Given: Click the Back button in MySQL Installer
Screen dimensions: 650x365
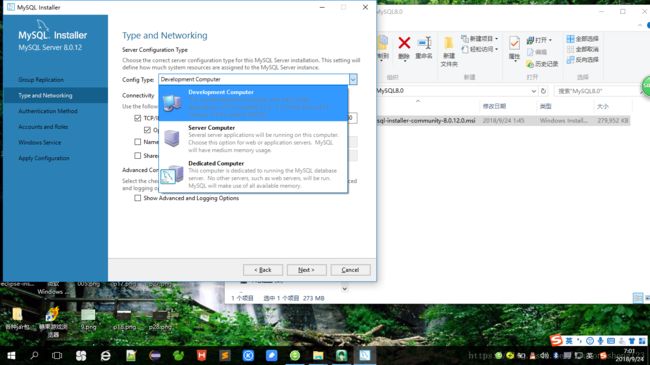Looking at the screenshot, I should (x=263, y=270).
